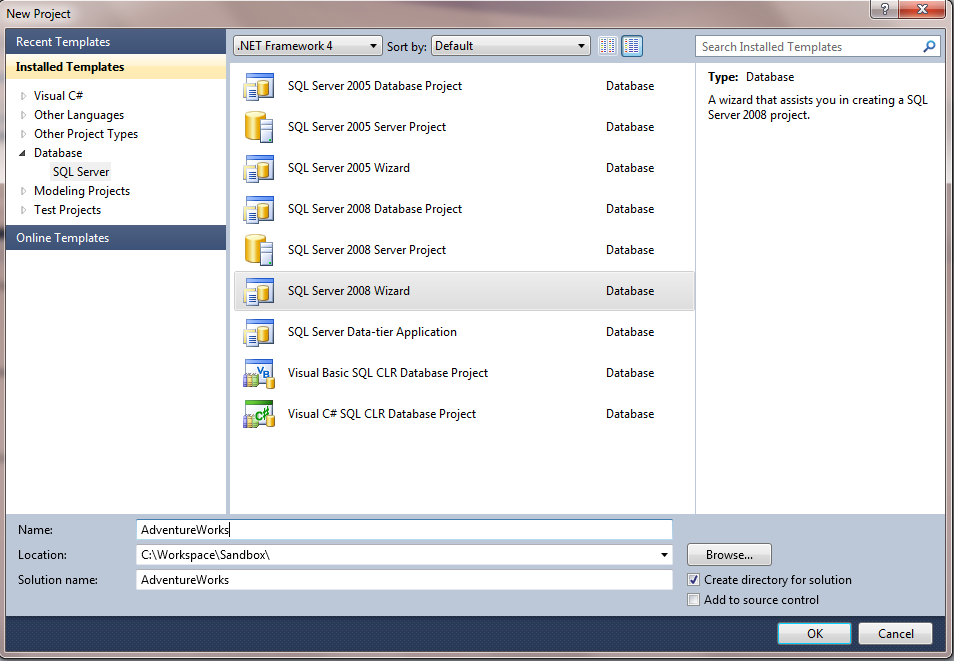Open the .NET Framework 4 dropdown

(x=308, y=46)
